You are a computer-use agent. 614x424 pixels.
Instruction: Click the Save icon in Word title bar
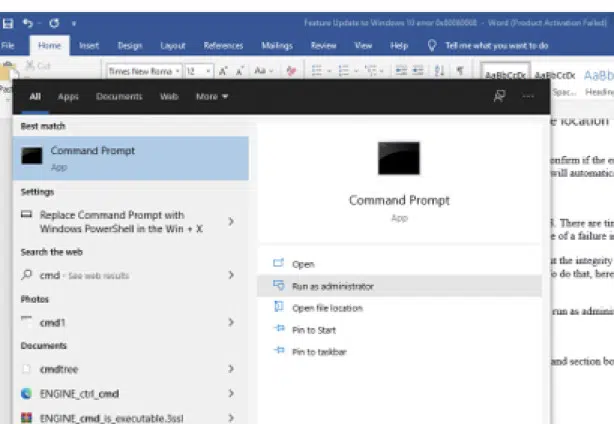pyautogui.click(x=7, y=23)
